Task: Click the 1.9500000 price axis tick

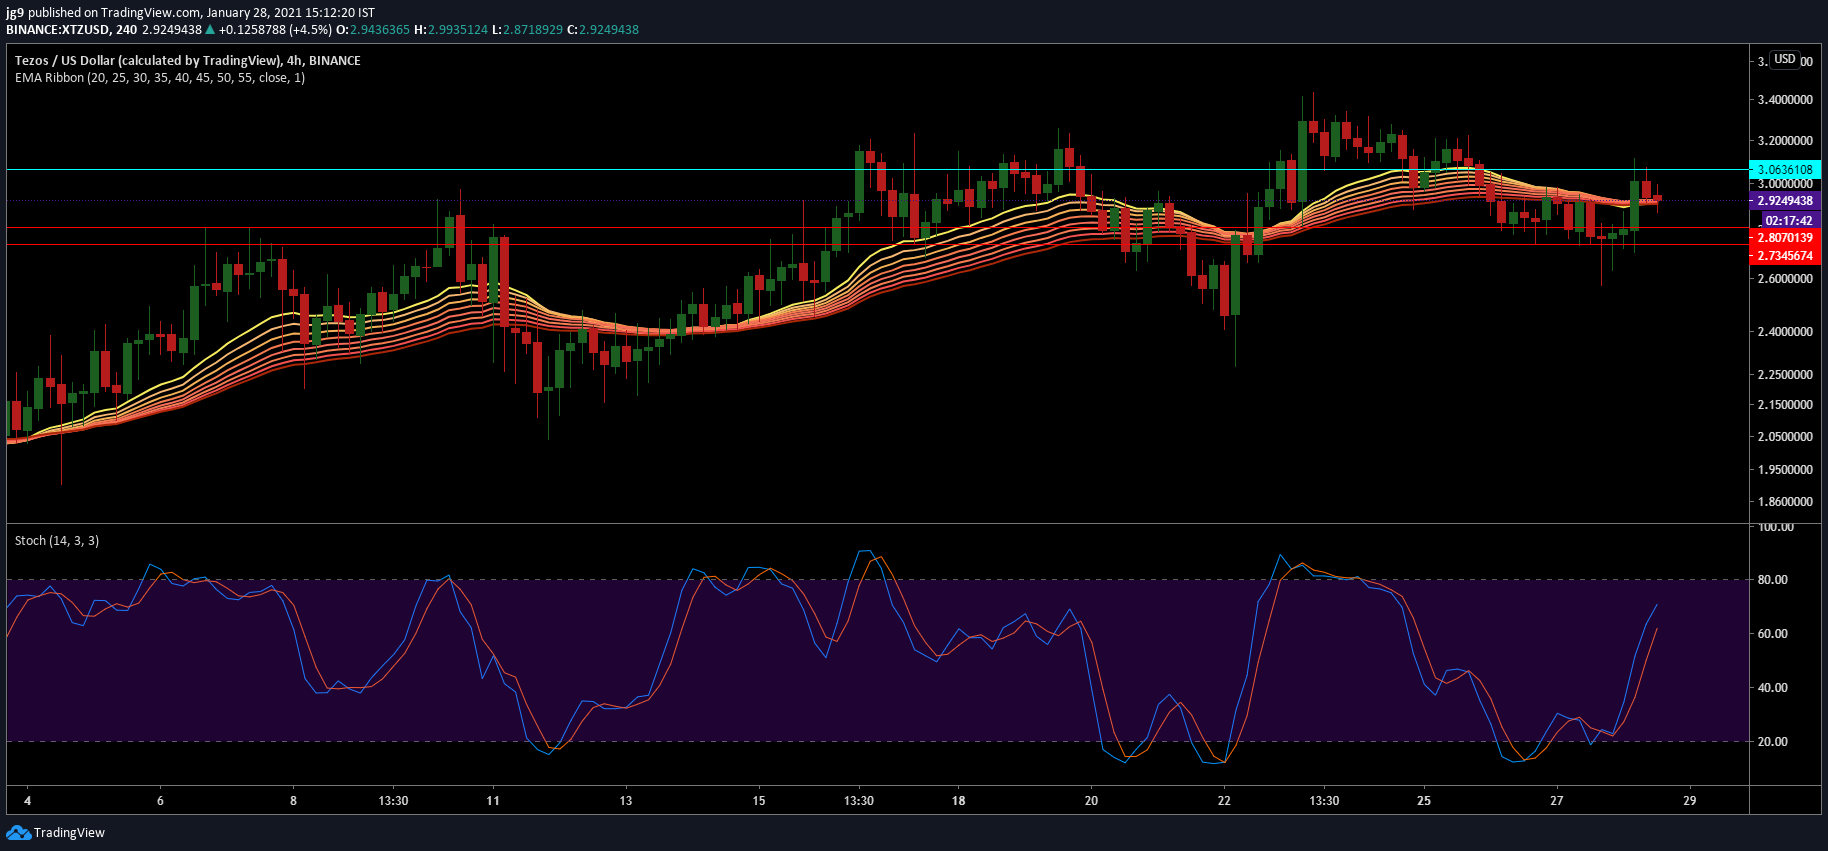Action: tap(1785, 470)
